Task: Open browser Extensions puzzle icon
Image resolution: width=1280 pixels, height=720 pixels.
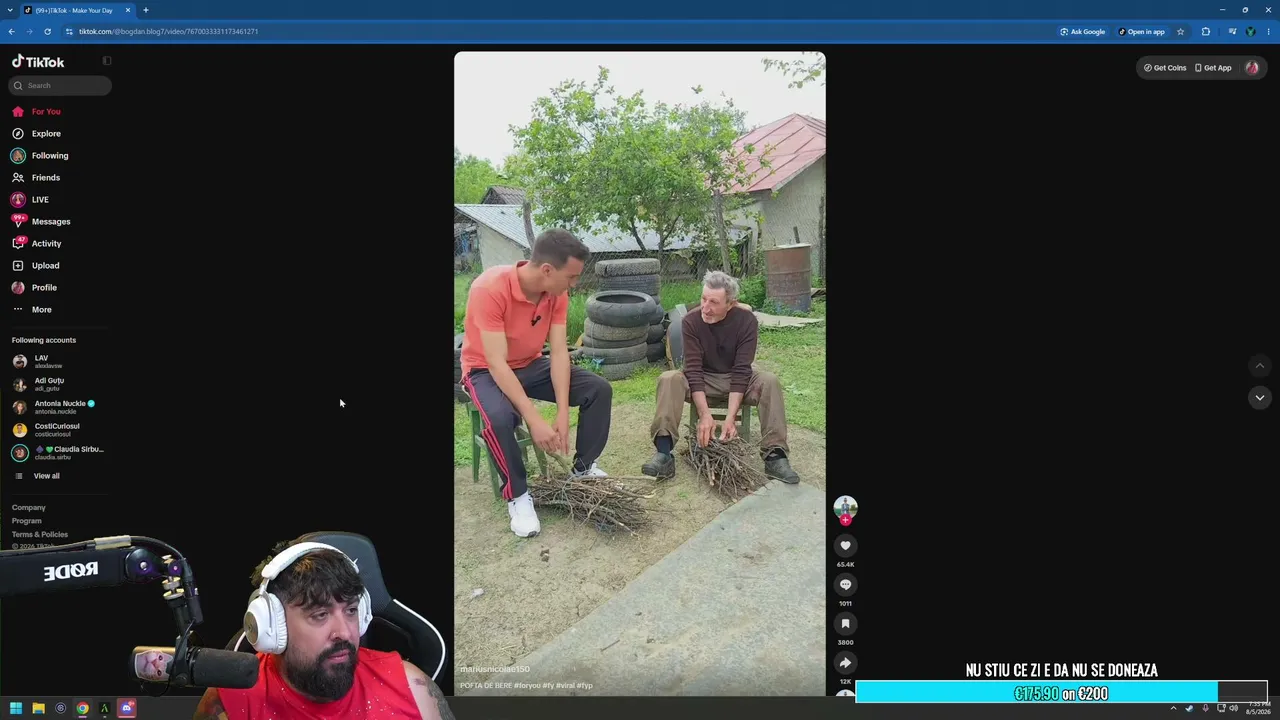Action: [1206, 31]
